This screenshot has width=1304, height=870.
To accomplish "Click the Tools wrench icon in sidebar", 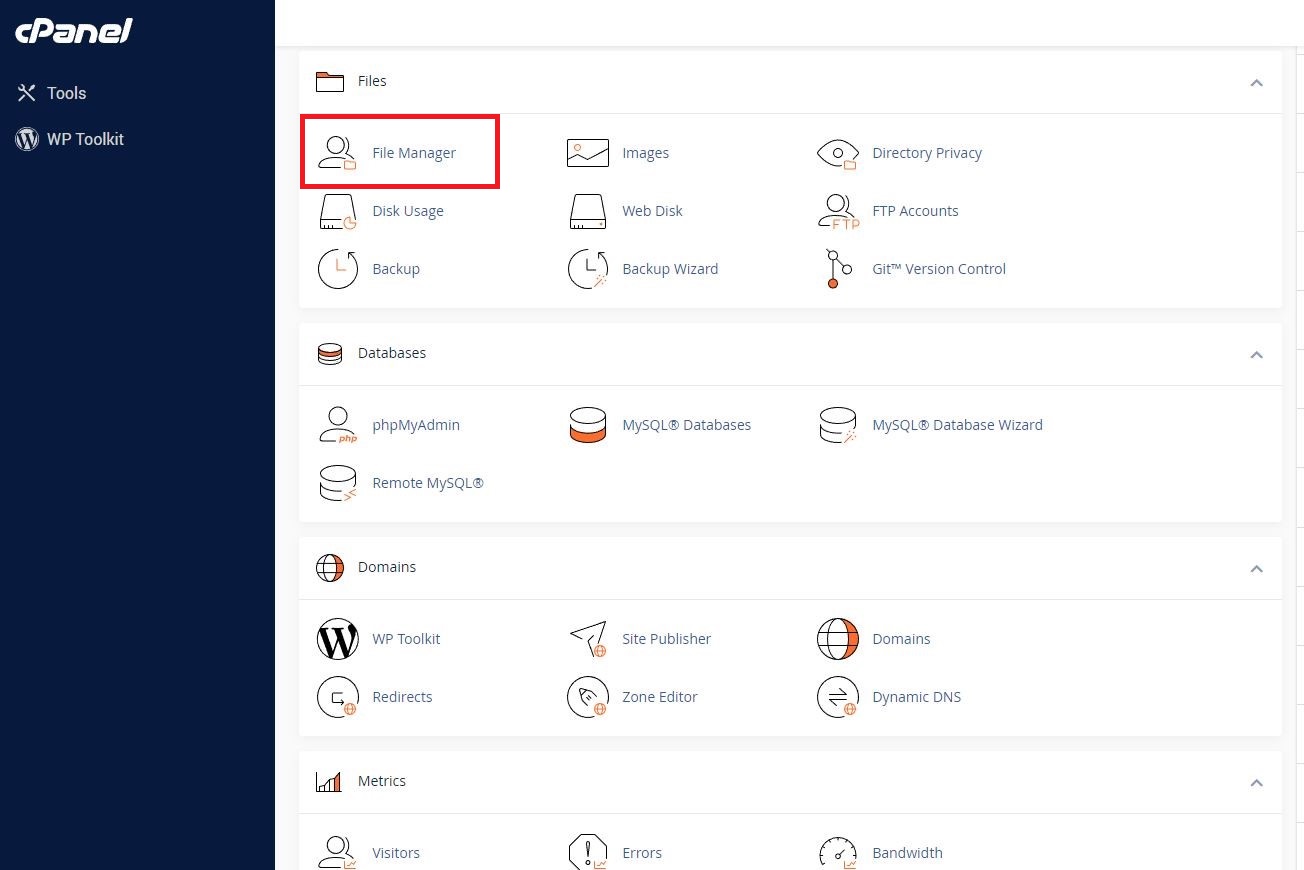I will [x=26, y=93].
